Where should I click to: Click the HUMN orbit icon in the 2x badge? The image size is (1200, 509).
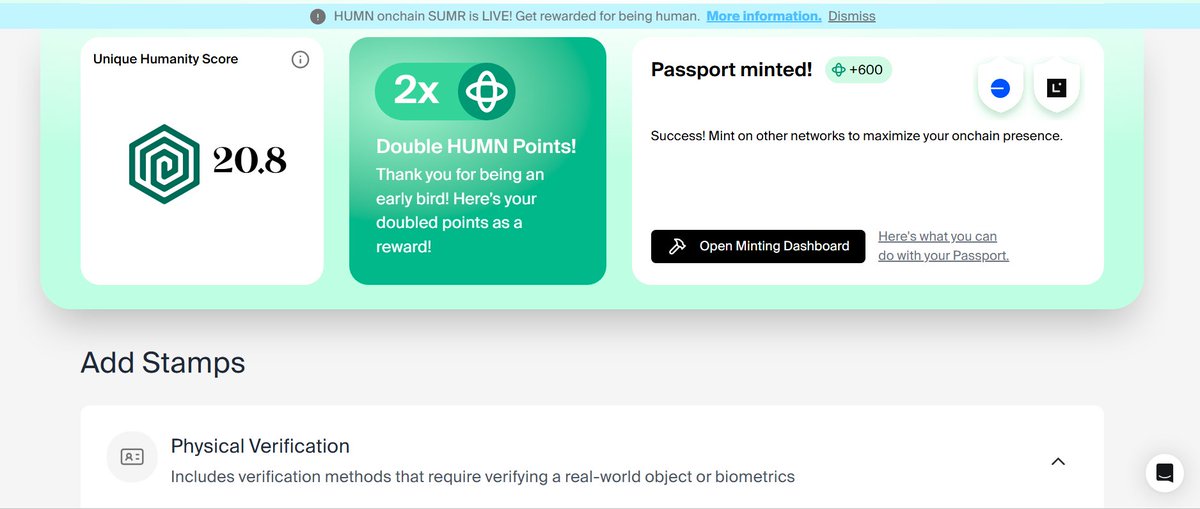point(487,92)
